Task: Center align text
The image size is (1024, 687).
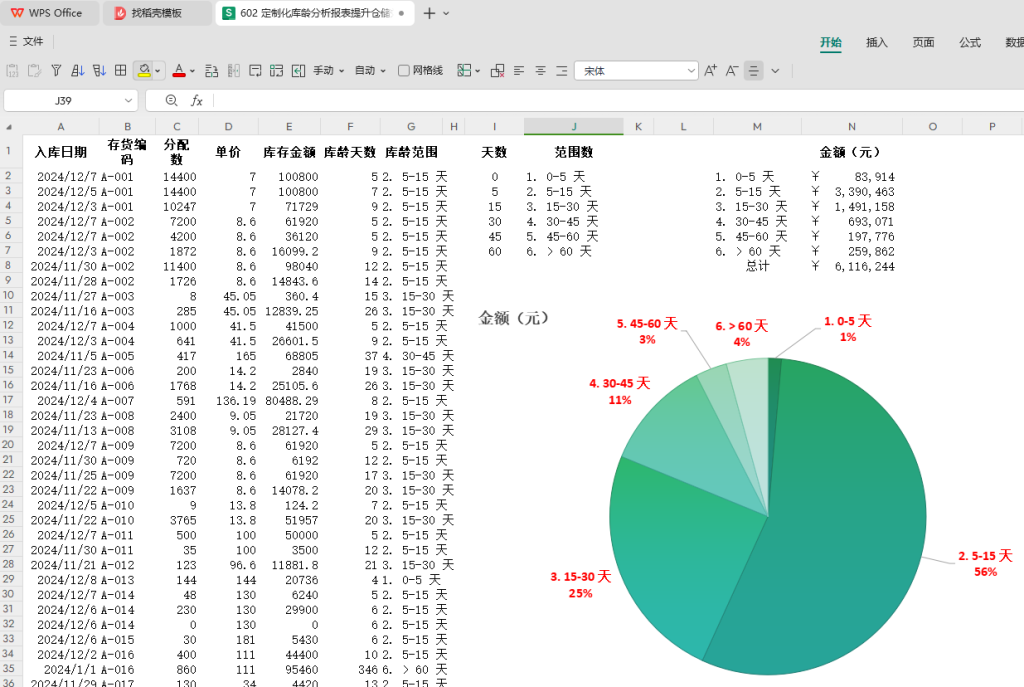Action: 541,71
